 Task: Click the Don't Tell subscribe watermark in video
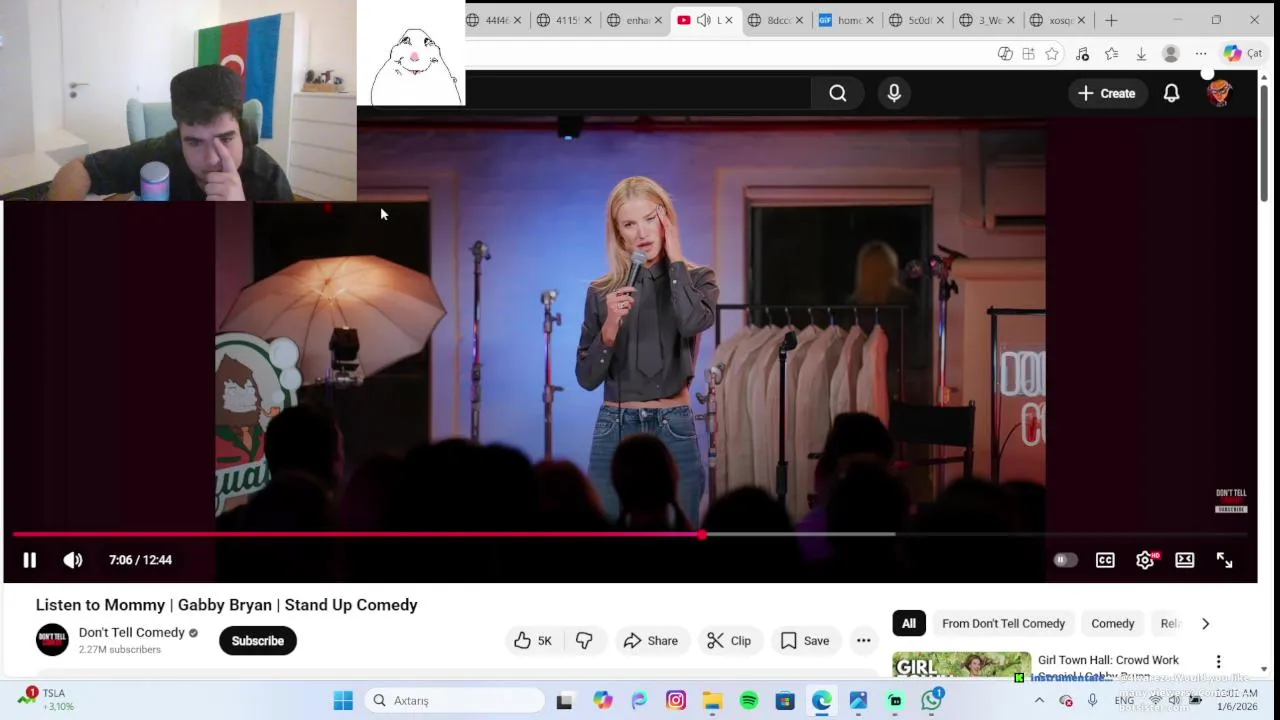1231,501
